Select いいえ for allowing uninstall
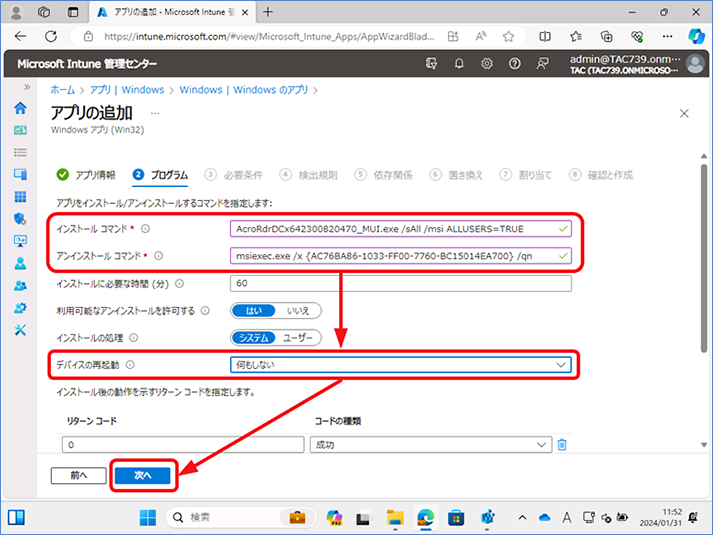This screenshot has height=535, width=713. click(x=298, y=311)
